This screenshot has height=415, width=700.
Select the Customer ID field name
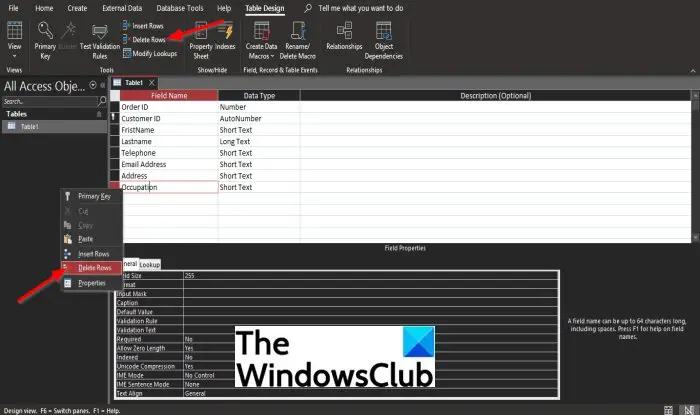tap(169, 119)
